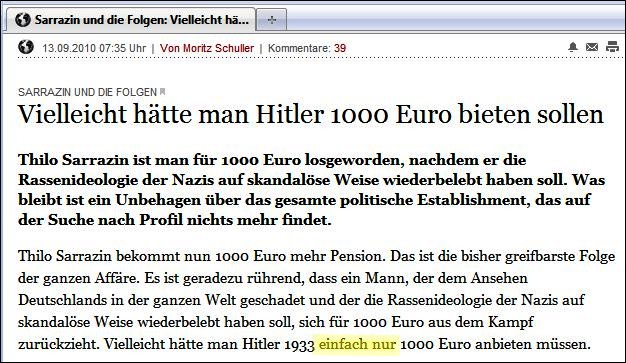The image size is (626, 363).
Task: Click the bold teaser starting Thilo Sarrazin ist man
Action: [311, 190]
